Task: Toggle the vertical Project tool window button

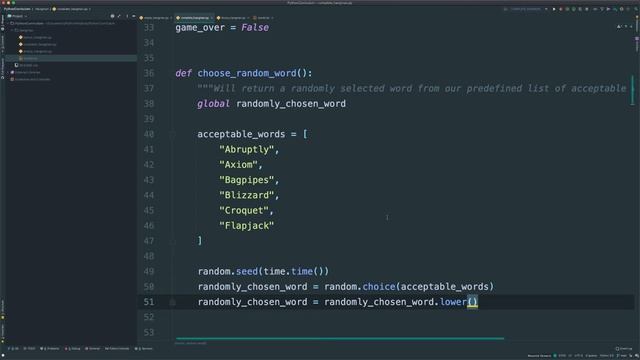Action: point(2,22)
